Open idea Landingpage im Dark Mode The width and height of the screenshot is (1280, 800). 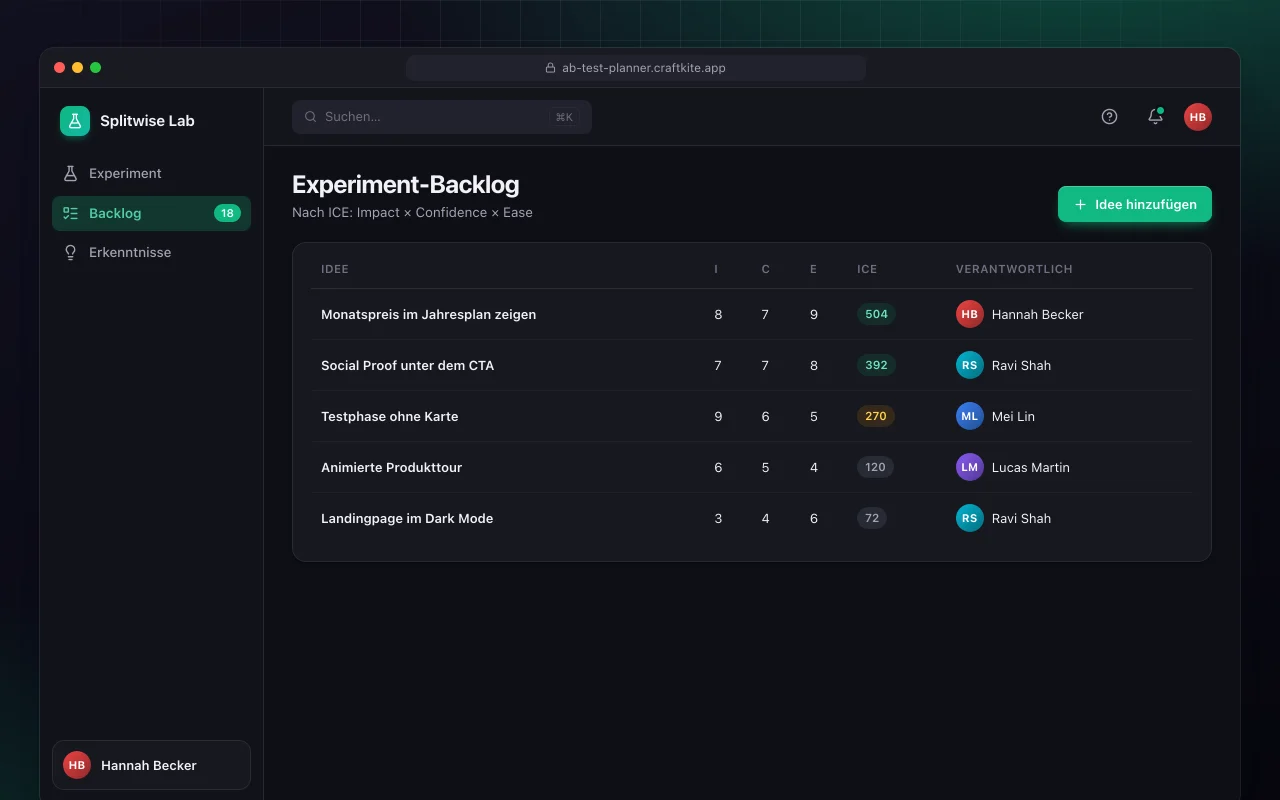click(x=407, y=518)
